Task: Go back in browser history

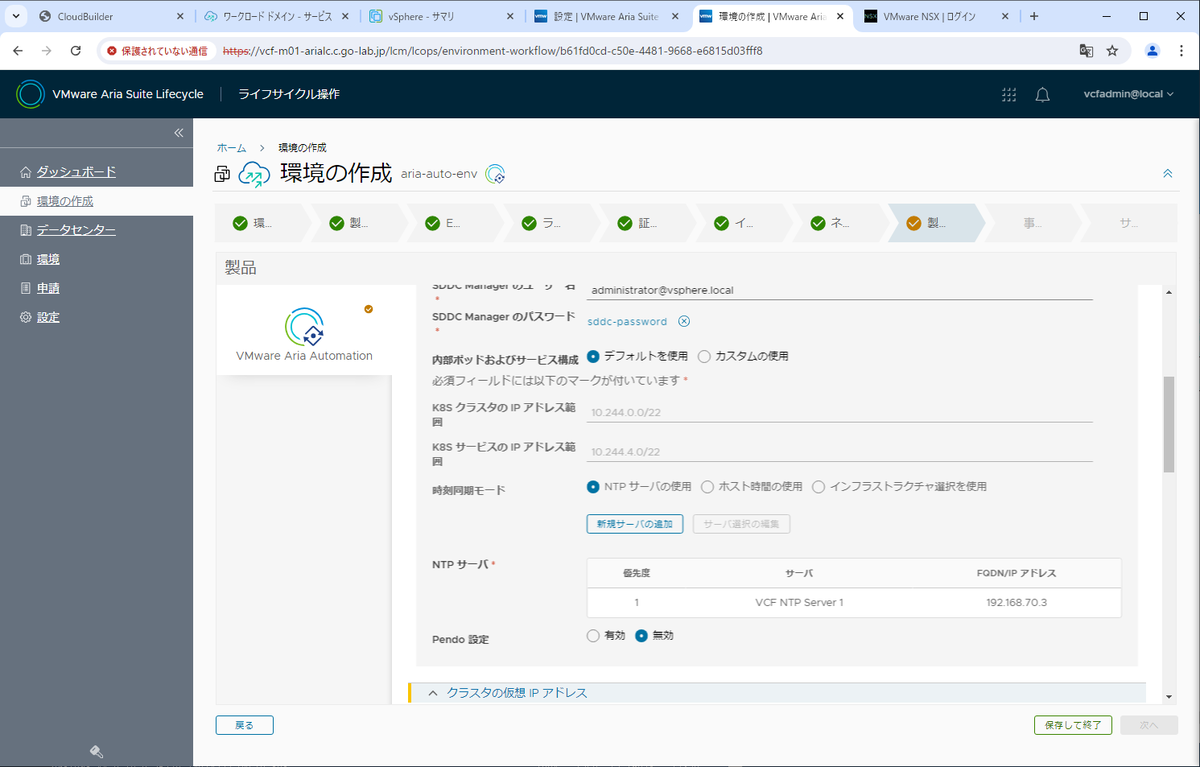Action: [19, 50]
